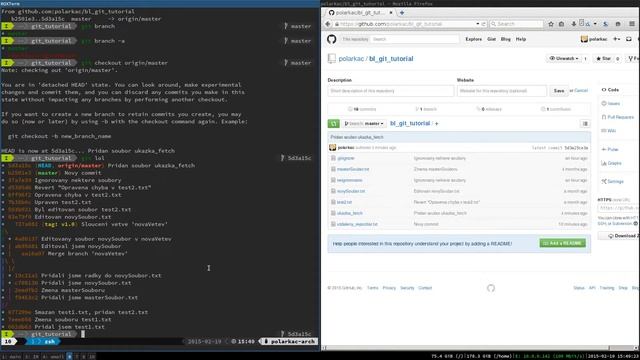This screenshot has height=360, width=640.
Task: Open ukazka_fetch file link
Action: pyautogui.click(x=350, y=213)
